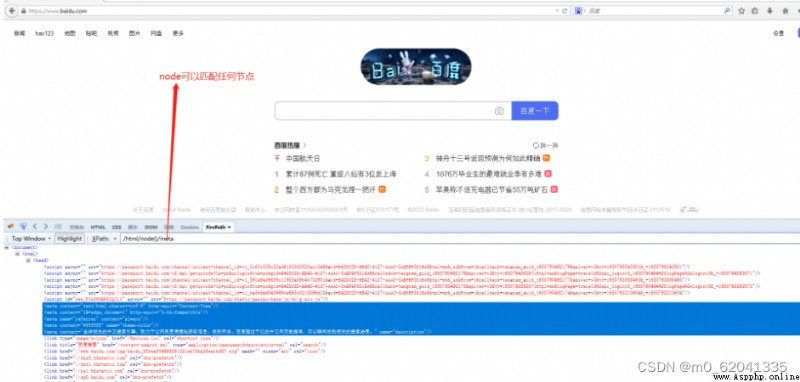This screenshot has width=800, height=382.
Task: Open the 新闻 link in Baidu top nav
Action: point(19,34)
